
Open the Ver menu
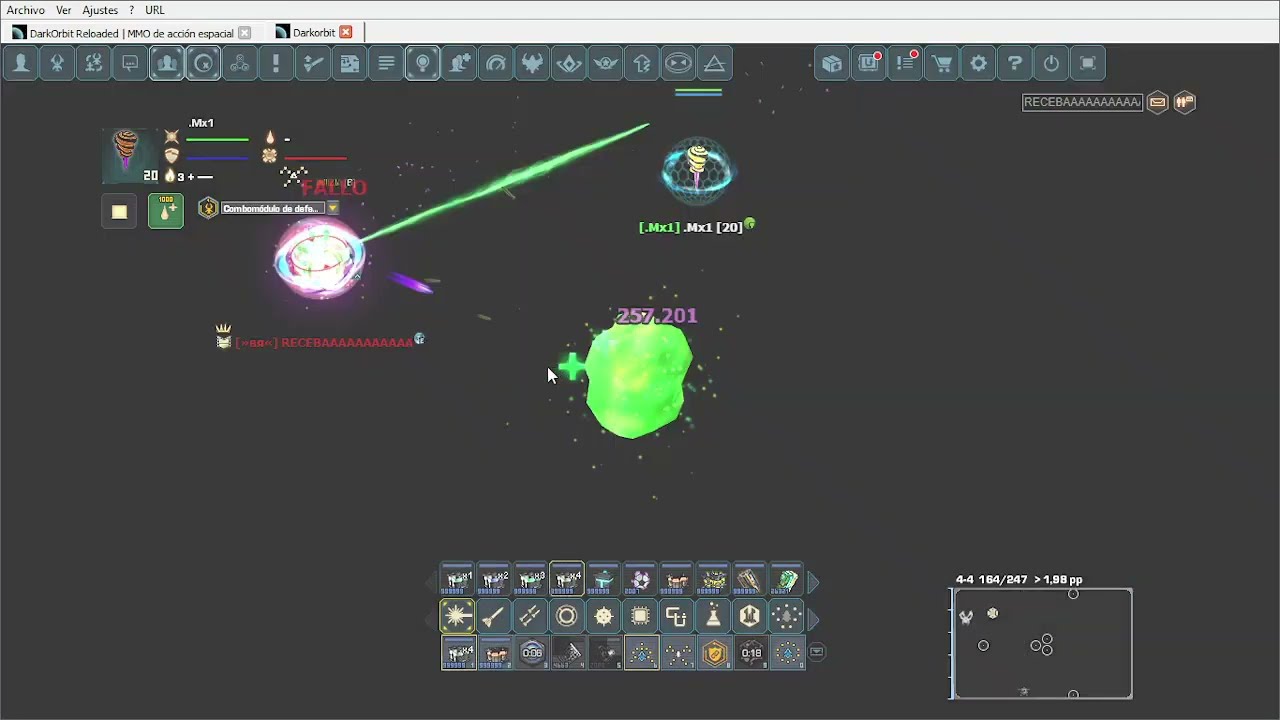[63, 10]
